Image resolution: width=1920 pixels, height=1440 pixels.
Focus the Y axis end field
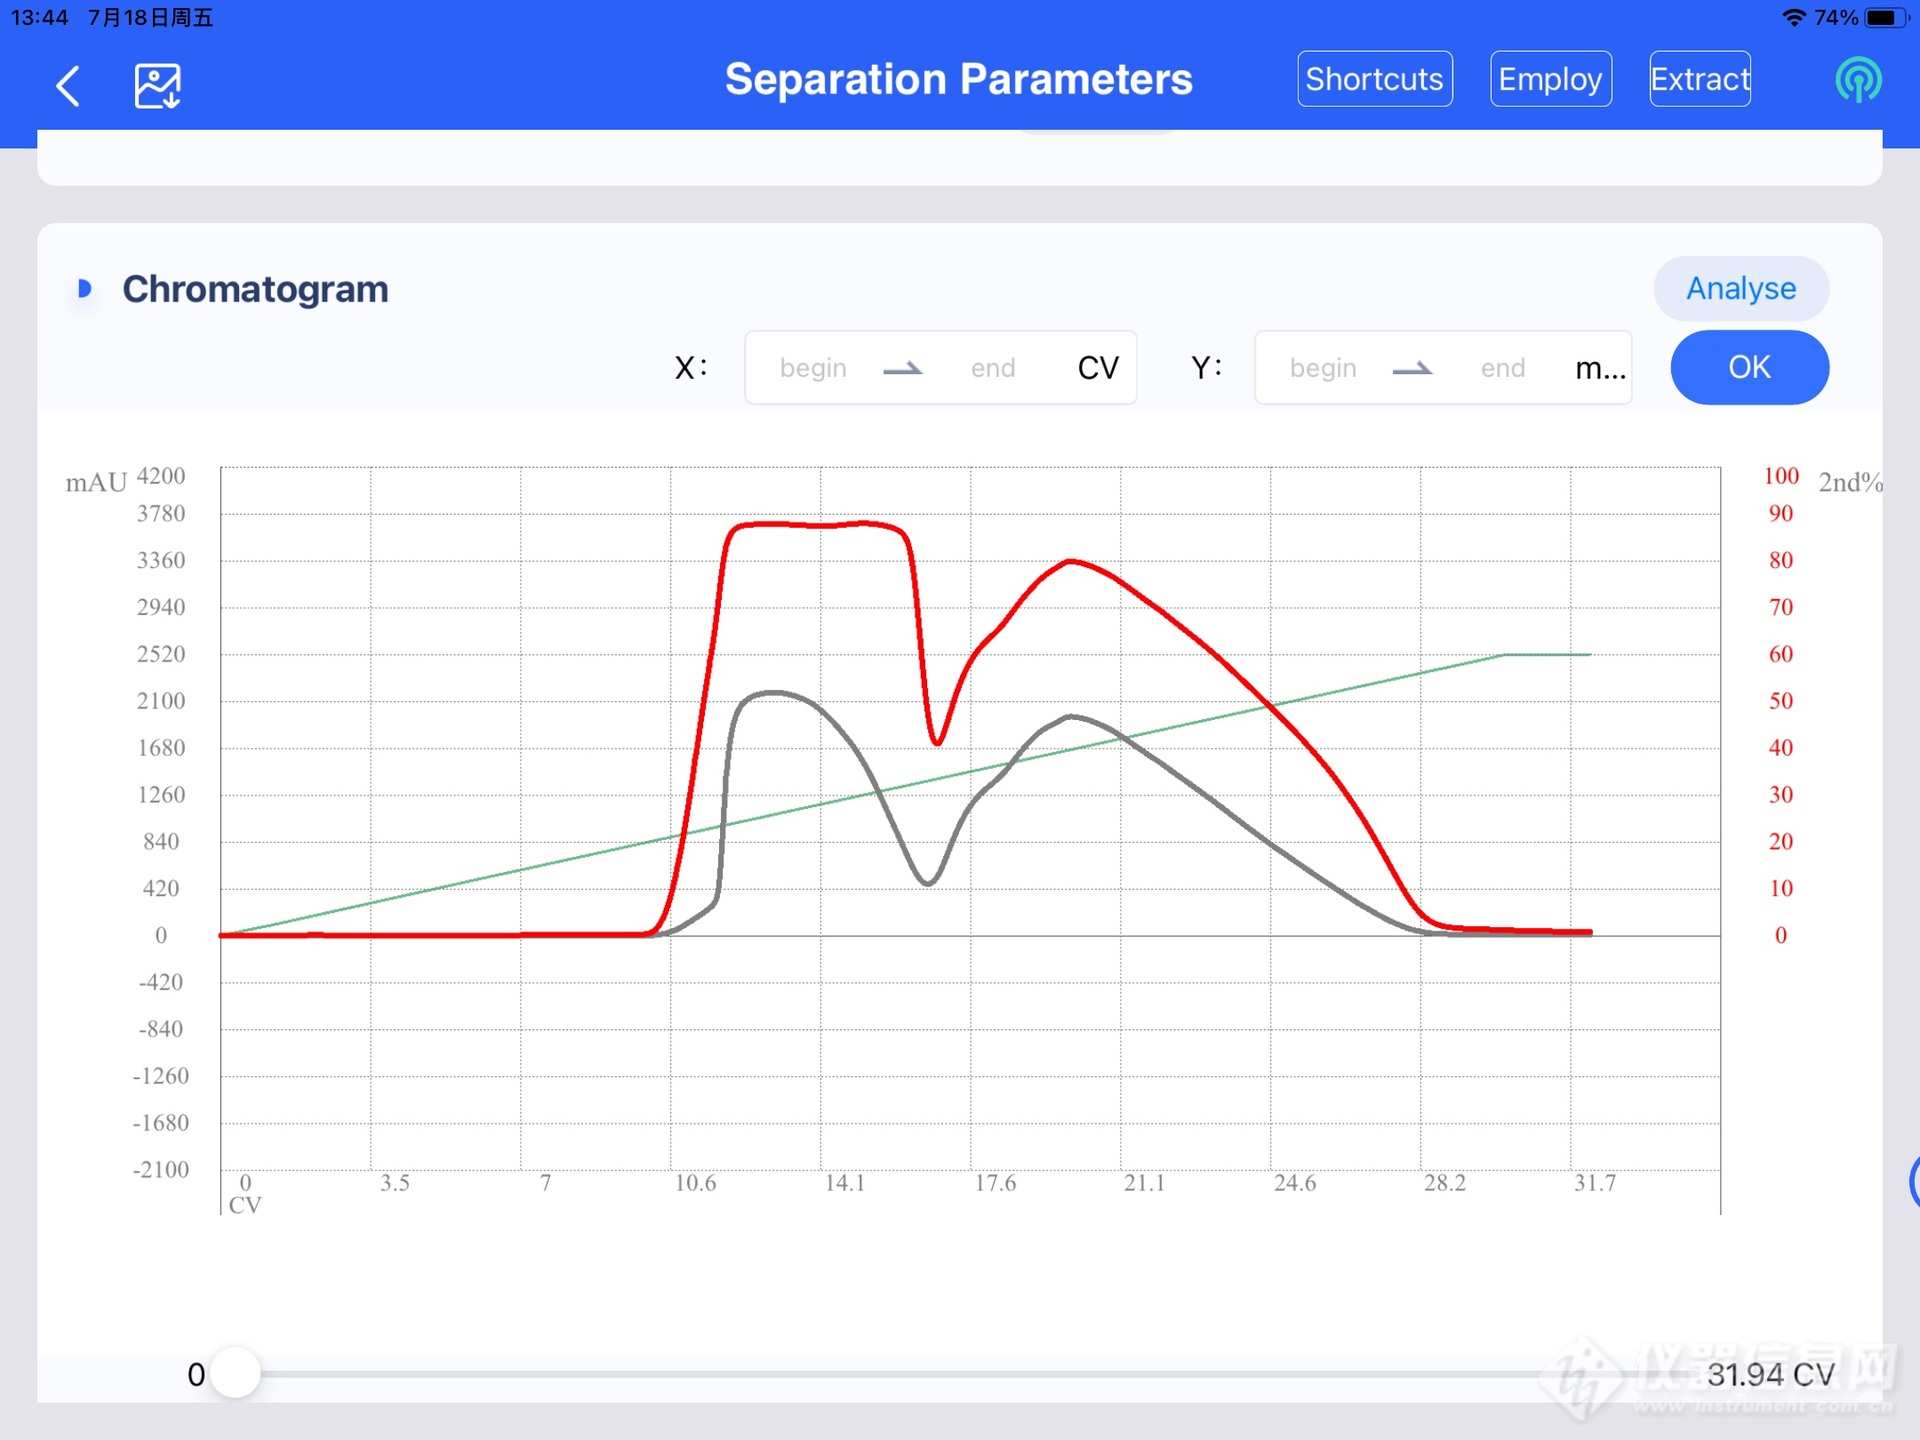click(1503, 368)
